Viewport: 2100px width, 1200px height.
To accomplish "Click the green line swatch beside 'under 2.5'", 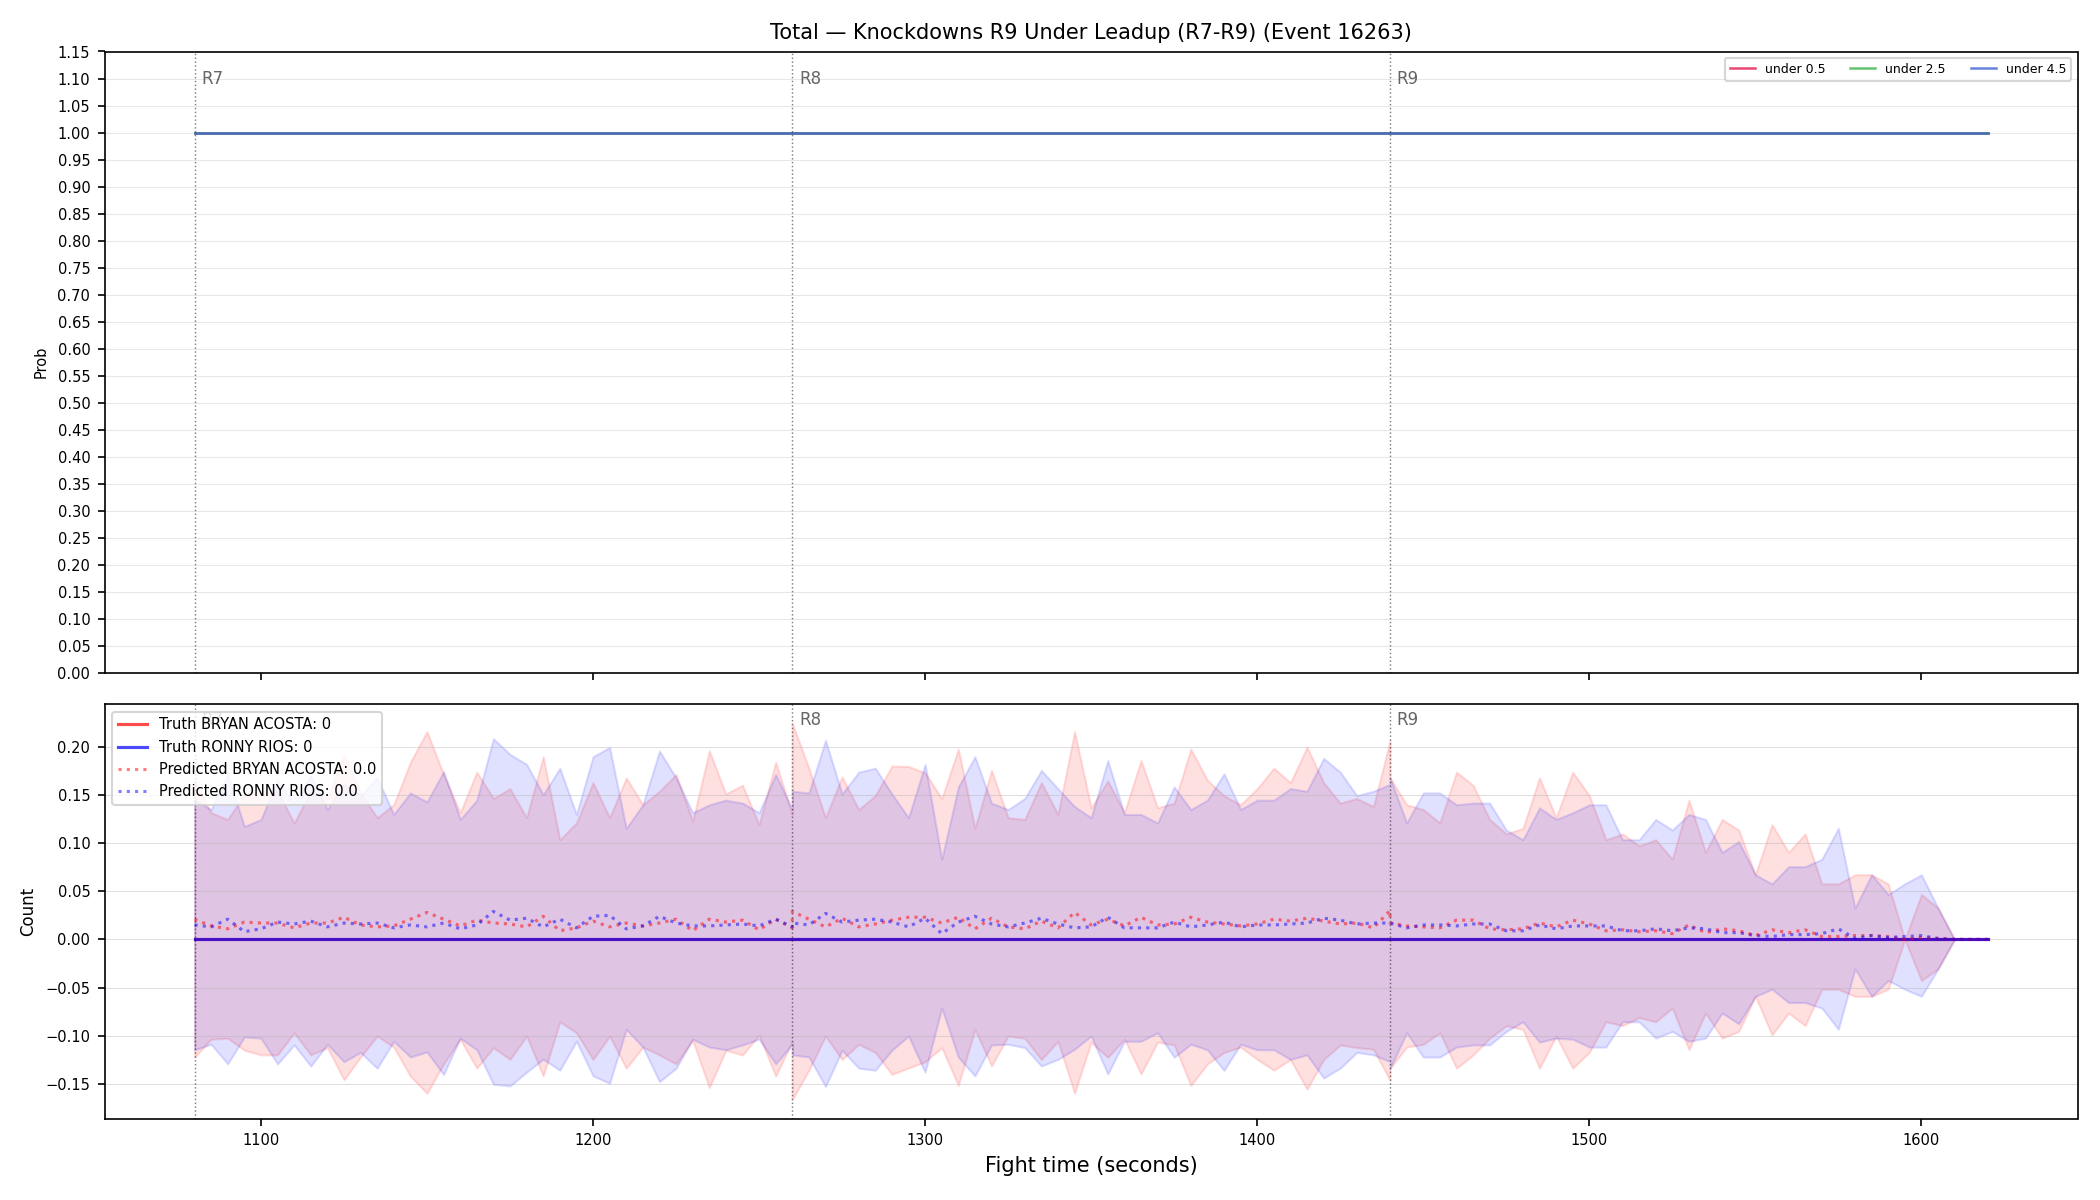I will coord(1863,69).
